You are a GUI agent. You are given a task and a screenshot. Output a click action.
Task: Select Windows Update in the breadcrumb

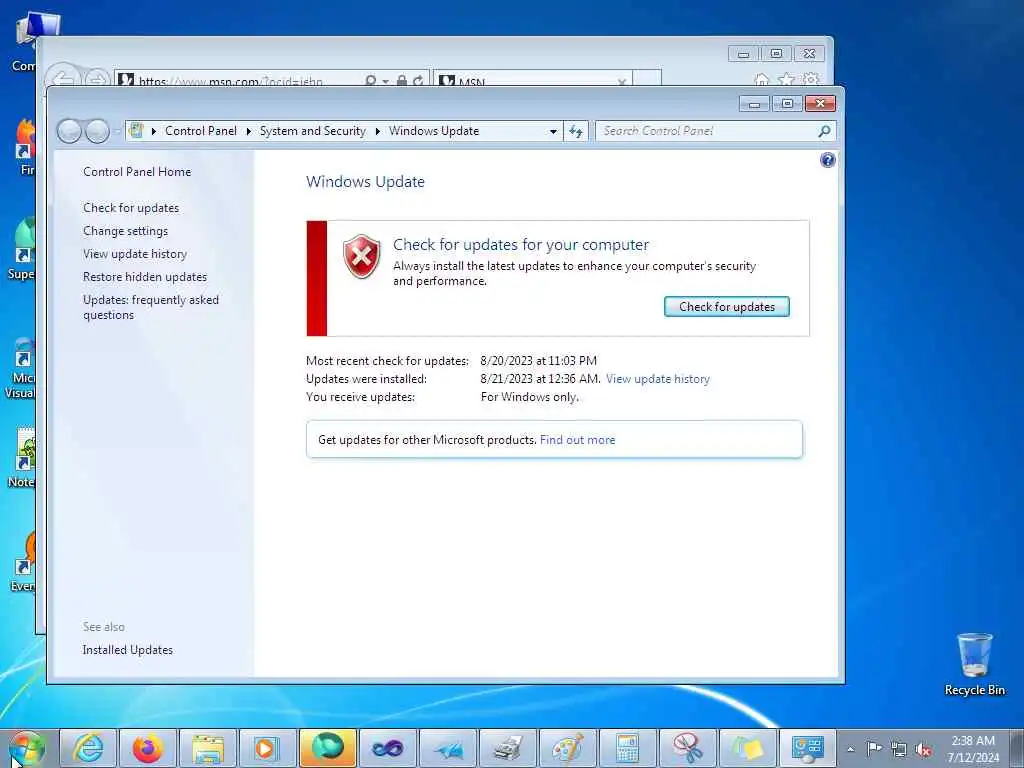(434, 131)
